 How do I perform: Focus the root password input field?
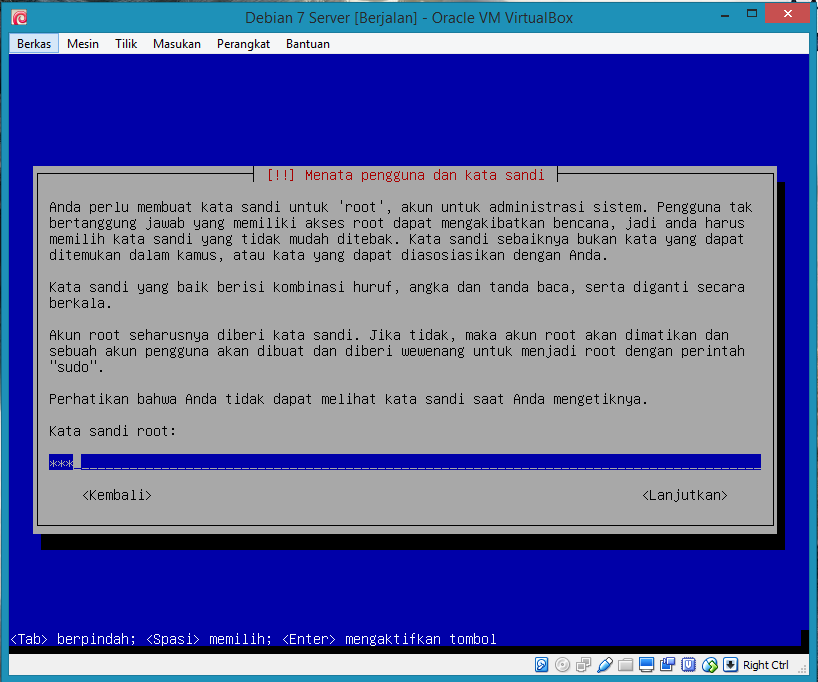405,462
